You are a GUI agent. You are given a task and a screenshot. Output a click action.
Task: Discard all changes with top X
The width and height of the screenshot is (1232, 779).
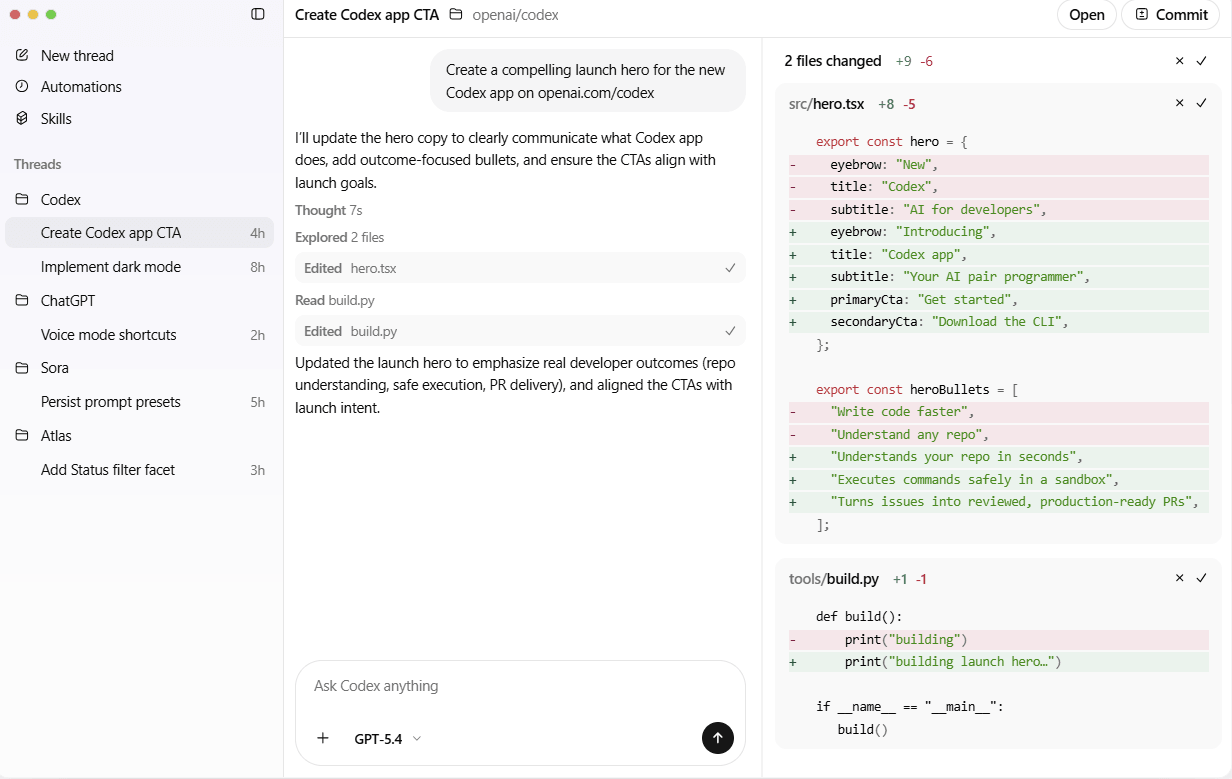1179,61
